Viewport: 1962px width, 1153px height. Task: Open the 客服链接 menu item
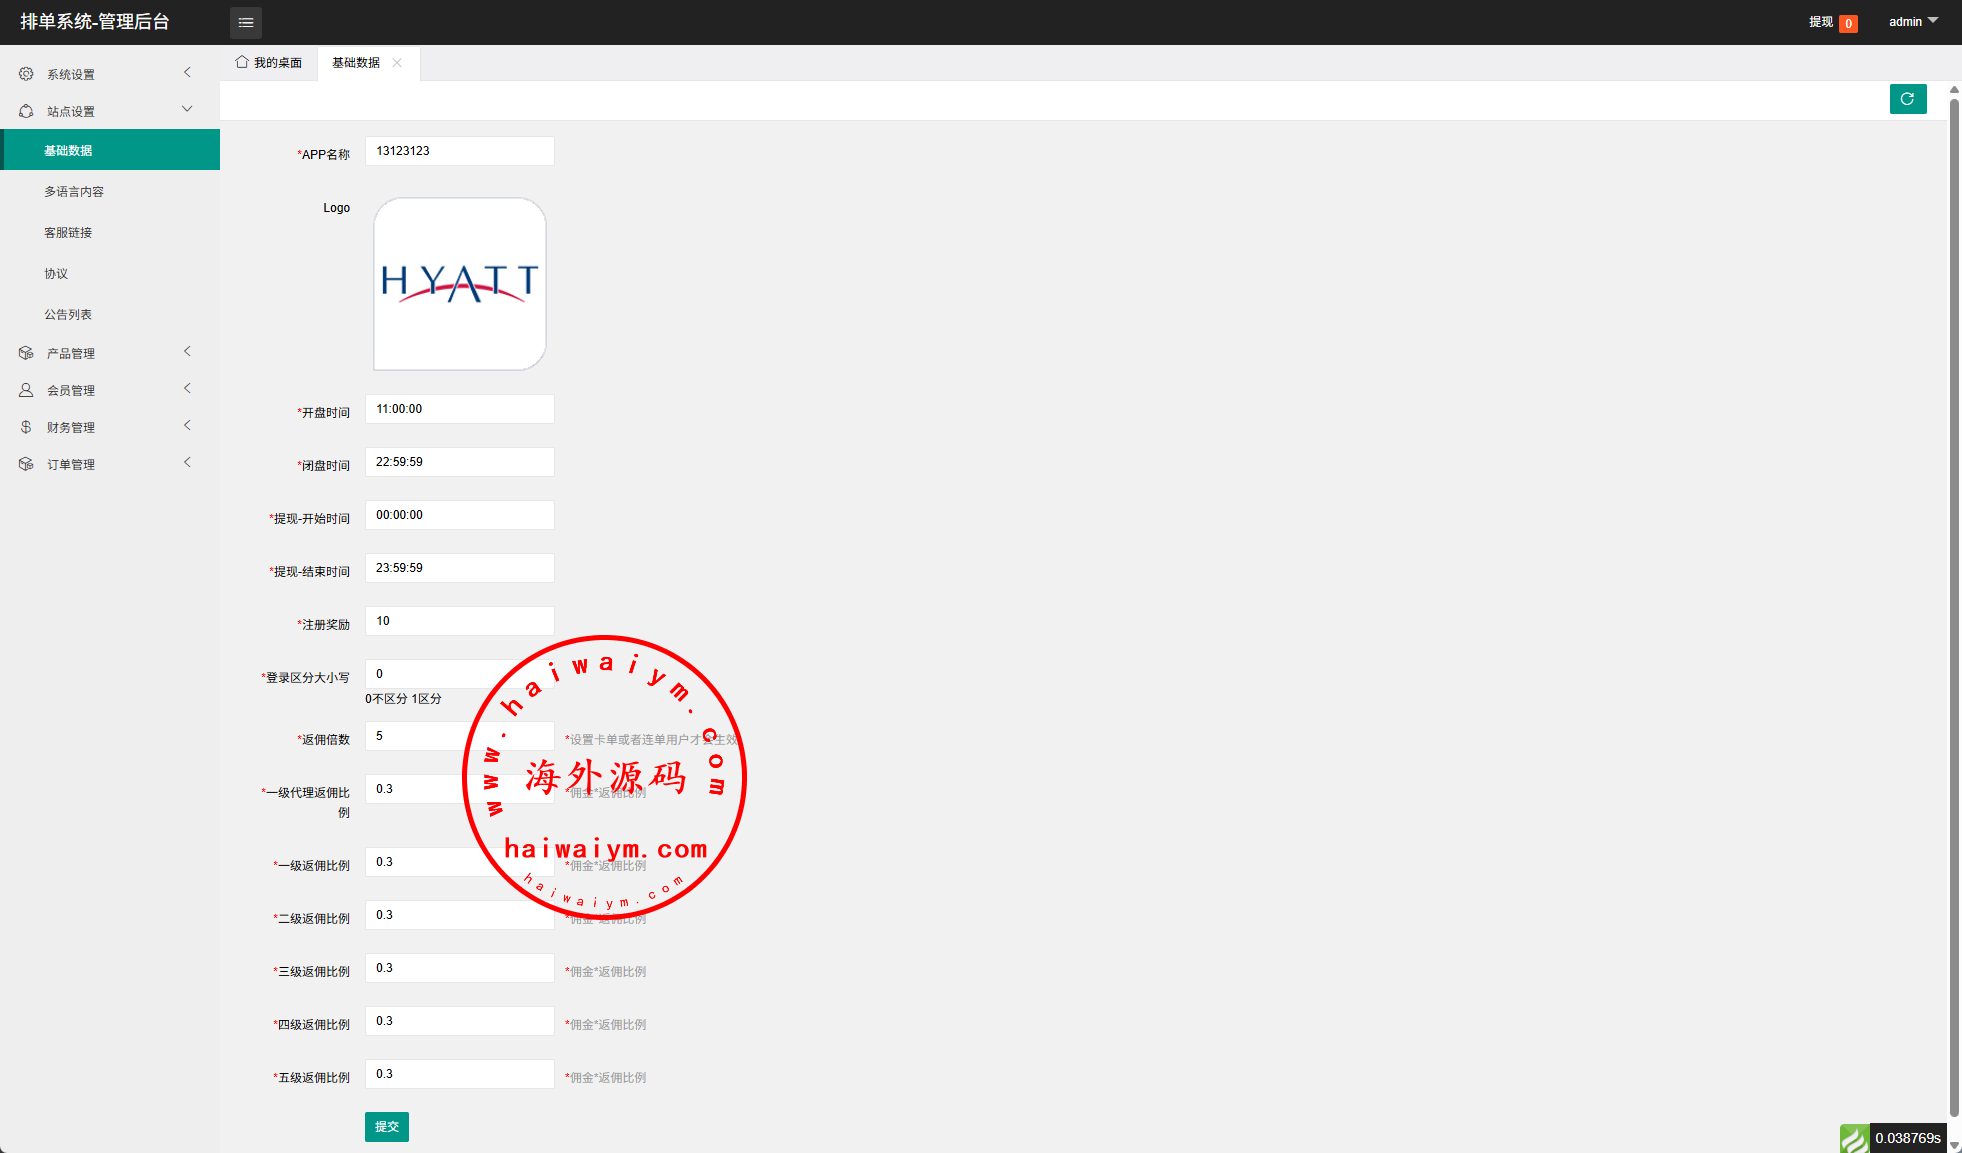coord(68,232)
